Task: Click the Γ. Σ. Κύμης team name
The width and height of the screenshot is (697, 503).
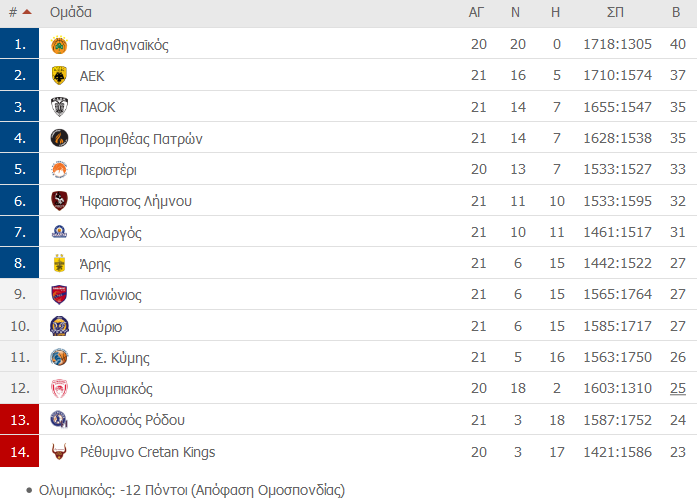Action: coord(115,358)
